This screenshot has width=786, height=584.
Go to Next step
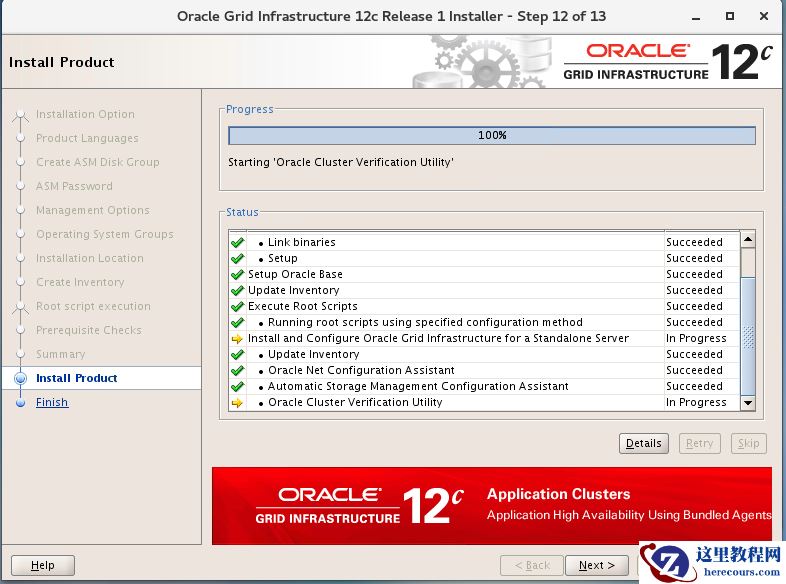pos(597,565)
